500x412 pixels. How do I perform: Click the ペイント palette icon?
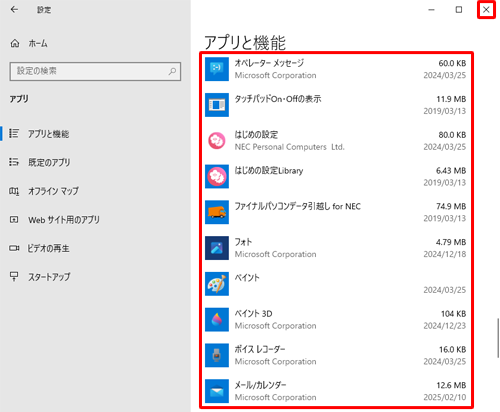pyautogui.click(x=217, y=284)
